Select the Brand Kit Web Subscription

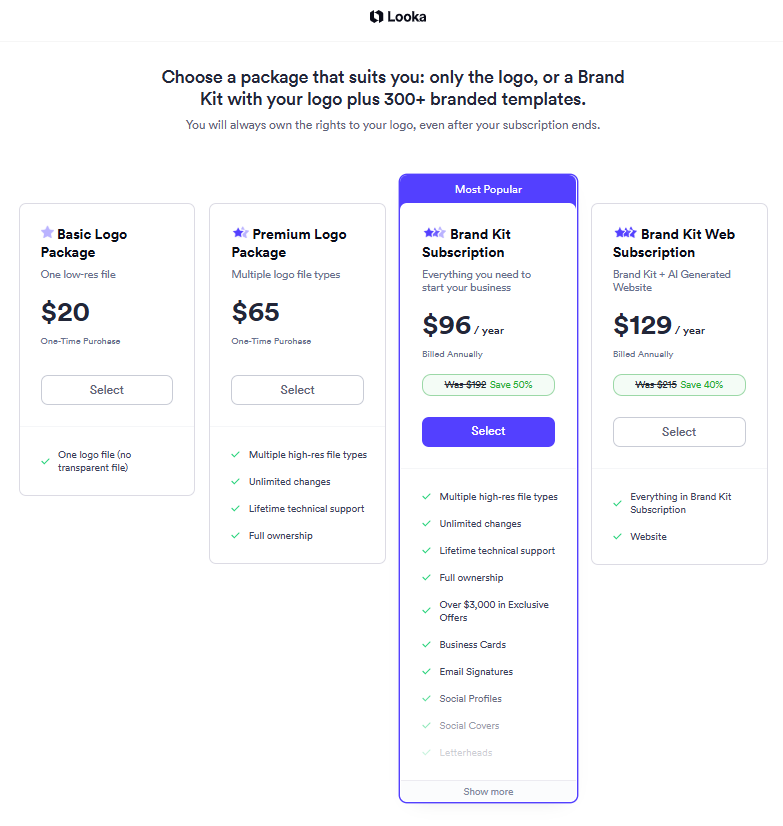pos(679,432)
